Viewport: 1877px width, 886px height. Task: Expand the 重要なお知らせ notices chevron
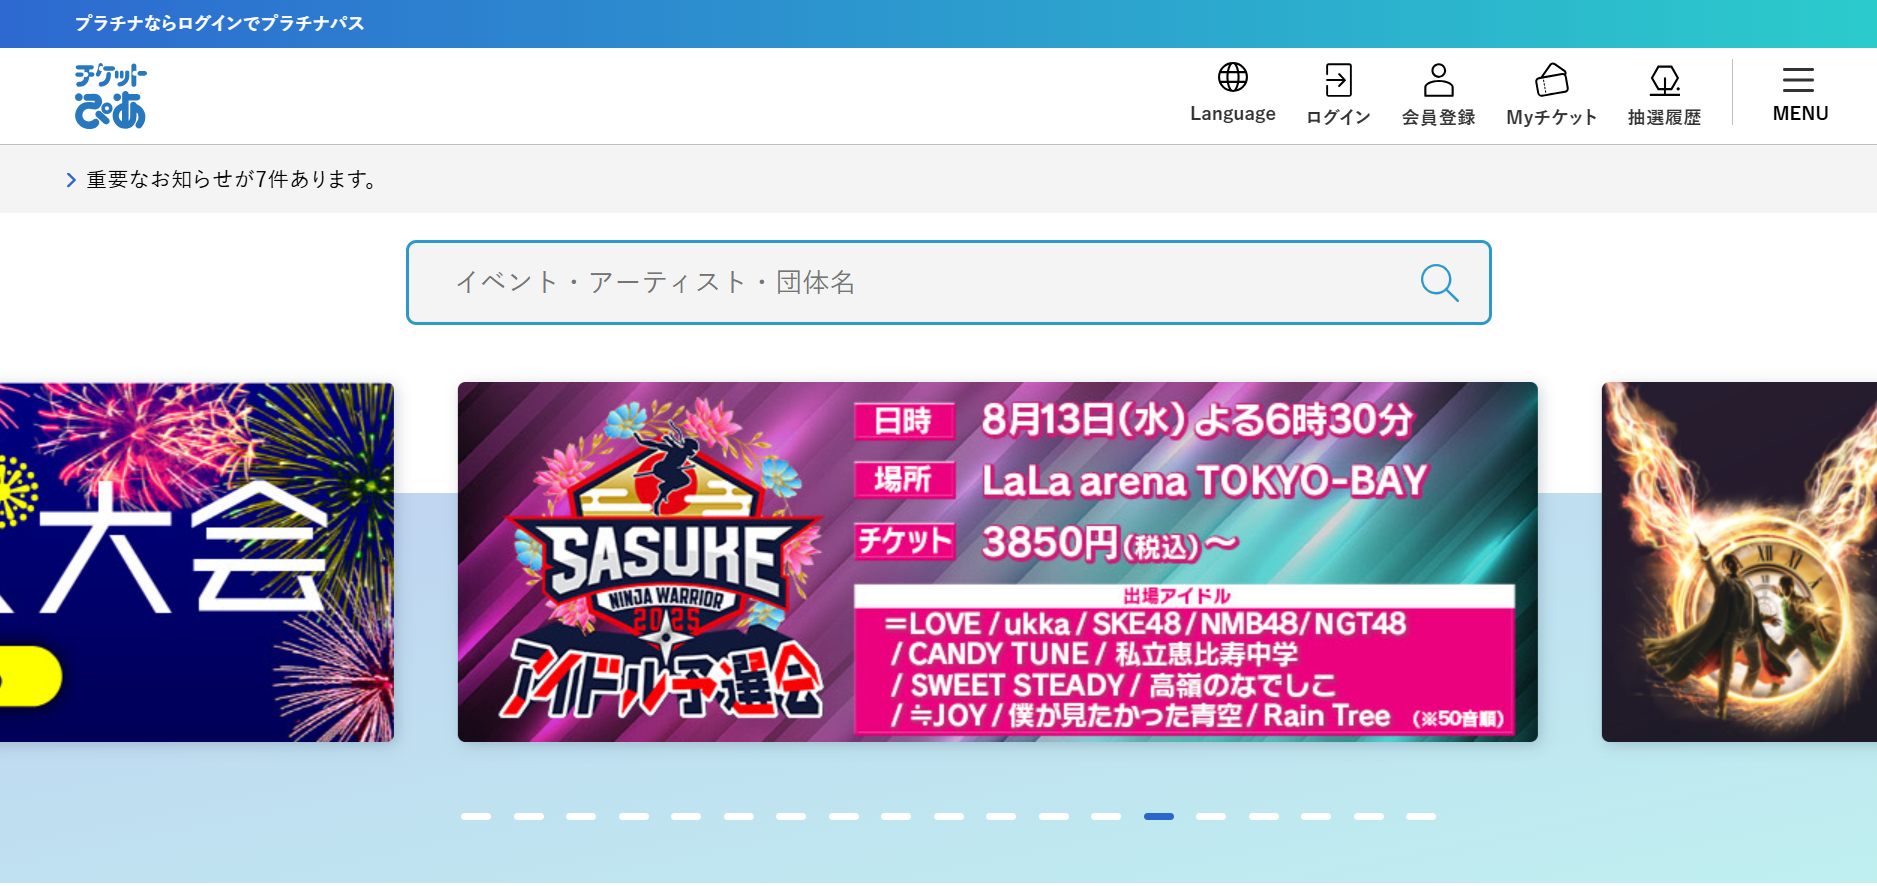coord(71,180)
